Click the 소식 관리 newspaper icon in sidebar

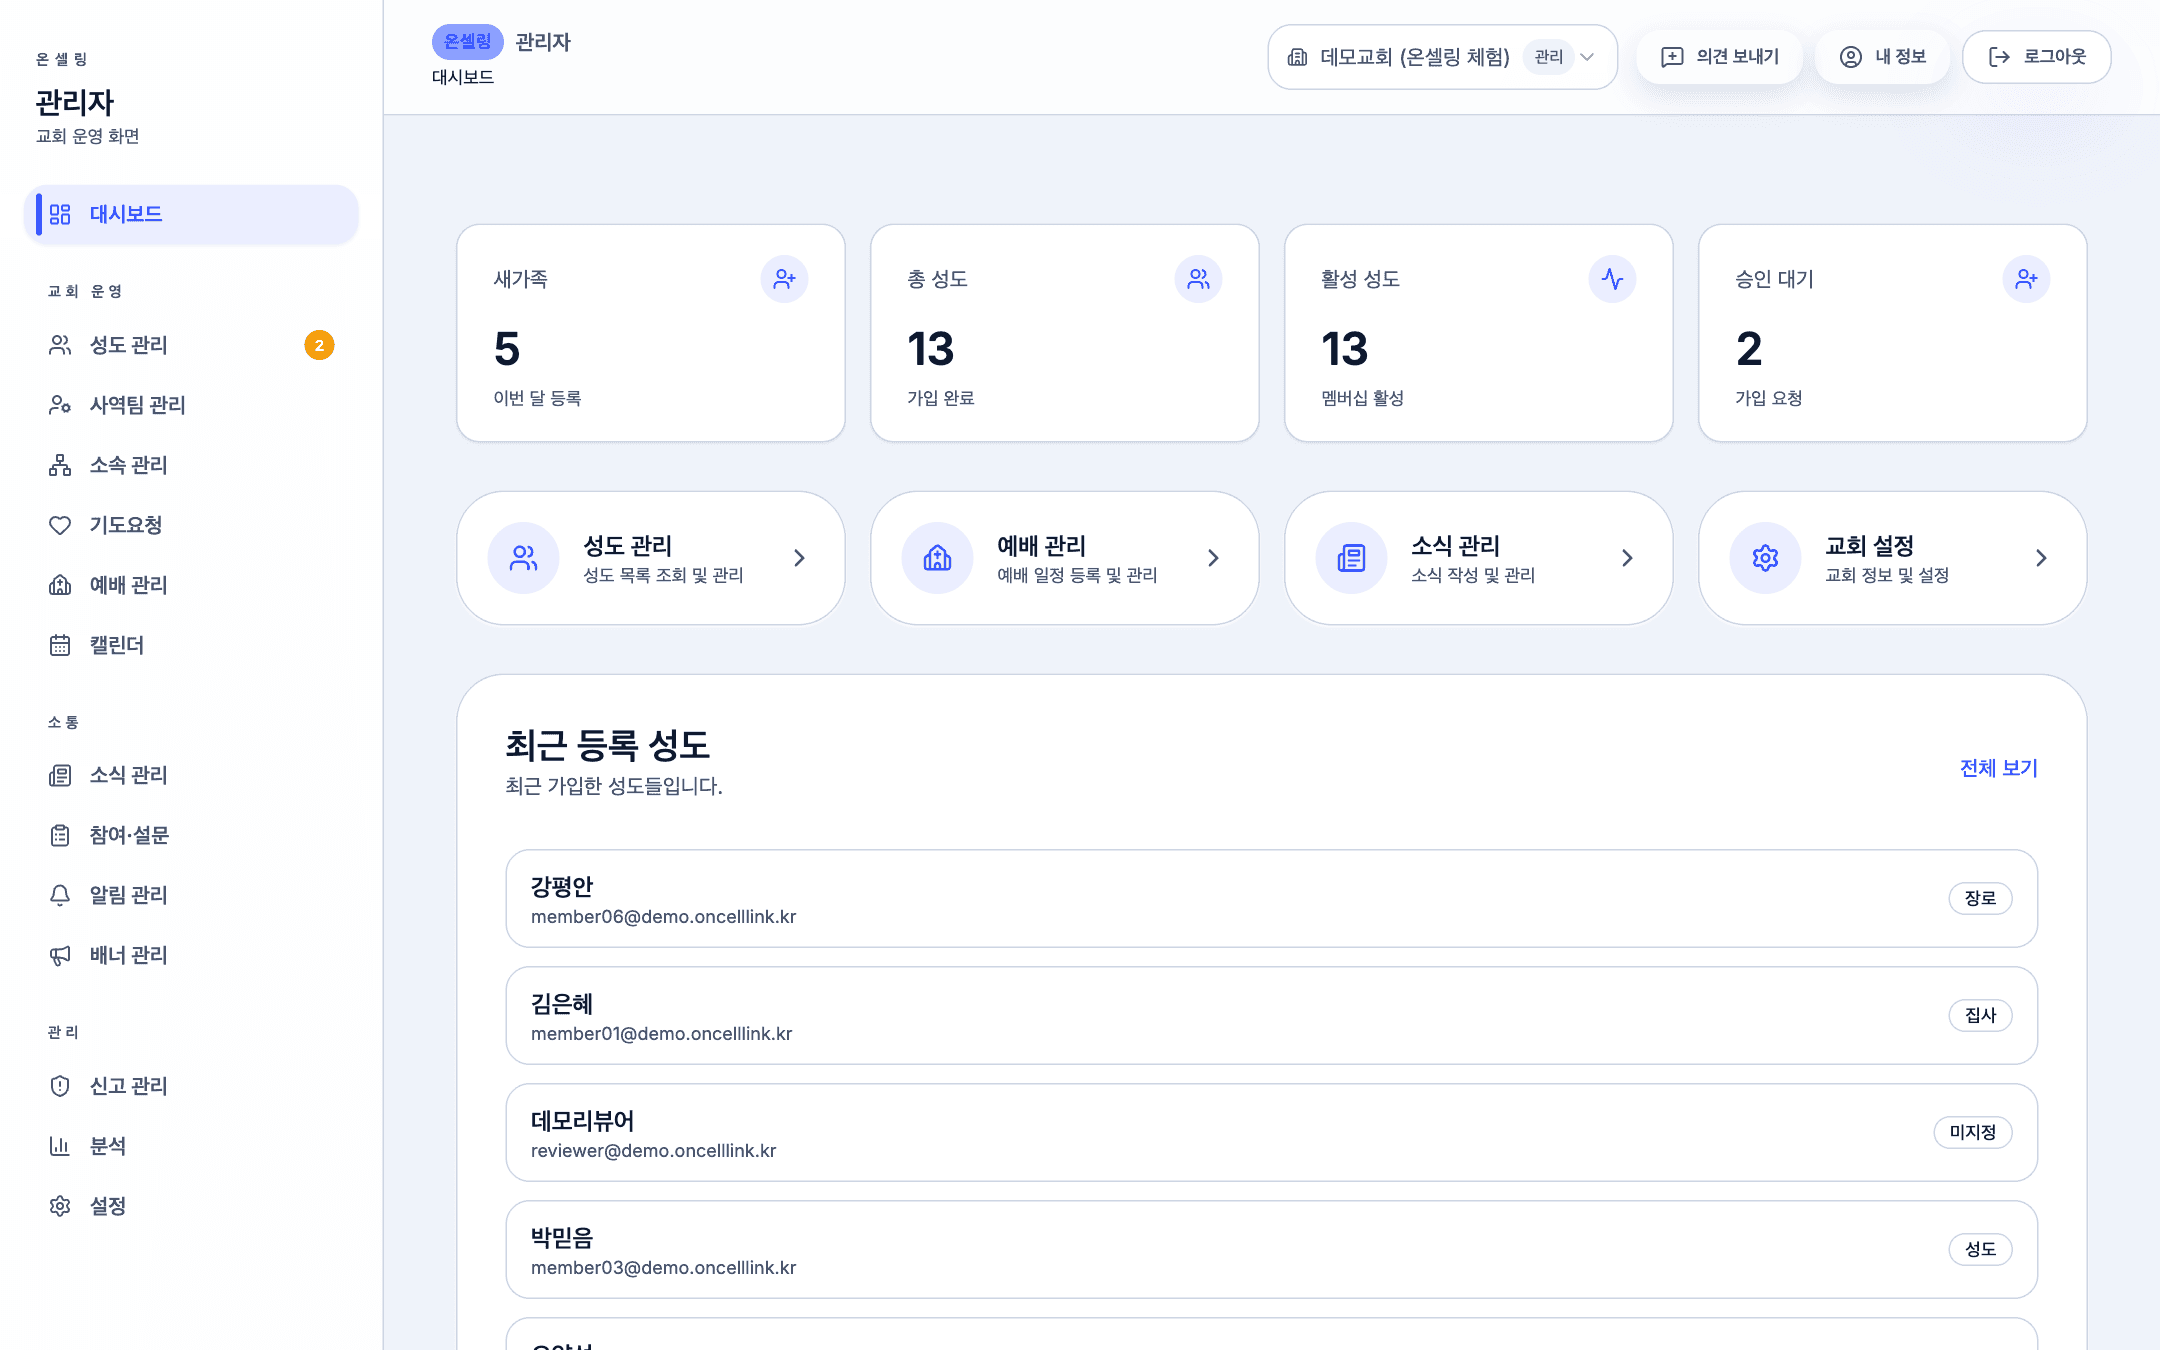coord(60,775)
